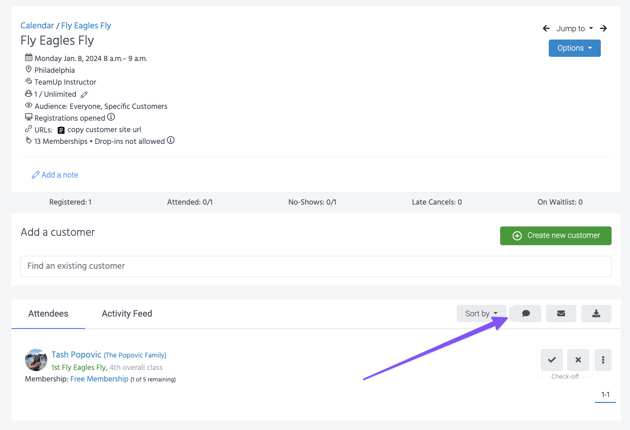The height and width of the screenshot is (430, 630).
Task: Click the drop-ins not allowed info icon
Action: pos(171,141)
